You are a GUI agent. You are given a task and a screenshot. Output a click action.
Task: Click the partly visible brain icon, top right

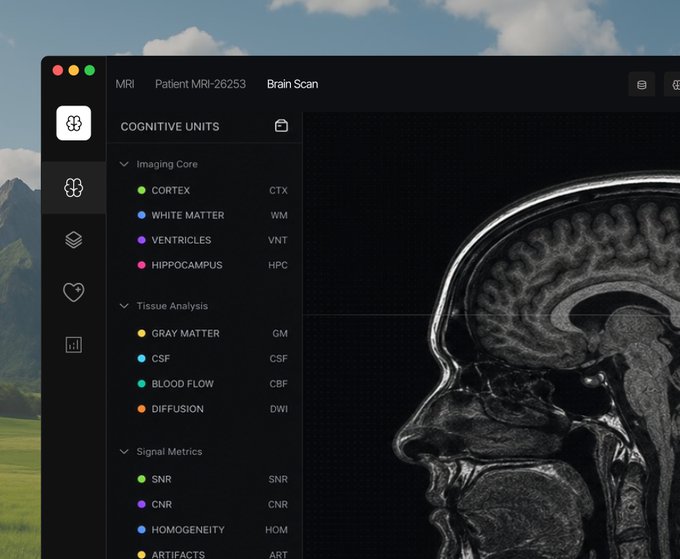tap(673, 85)
